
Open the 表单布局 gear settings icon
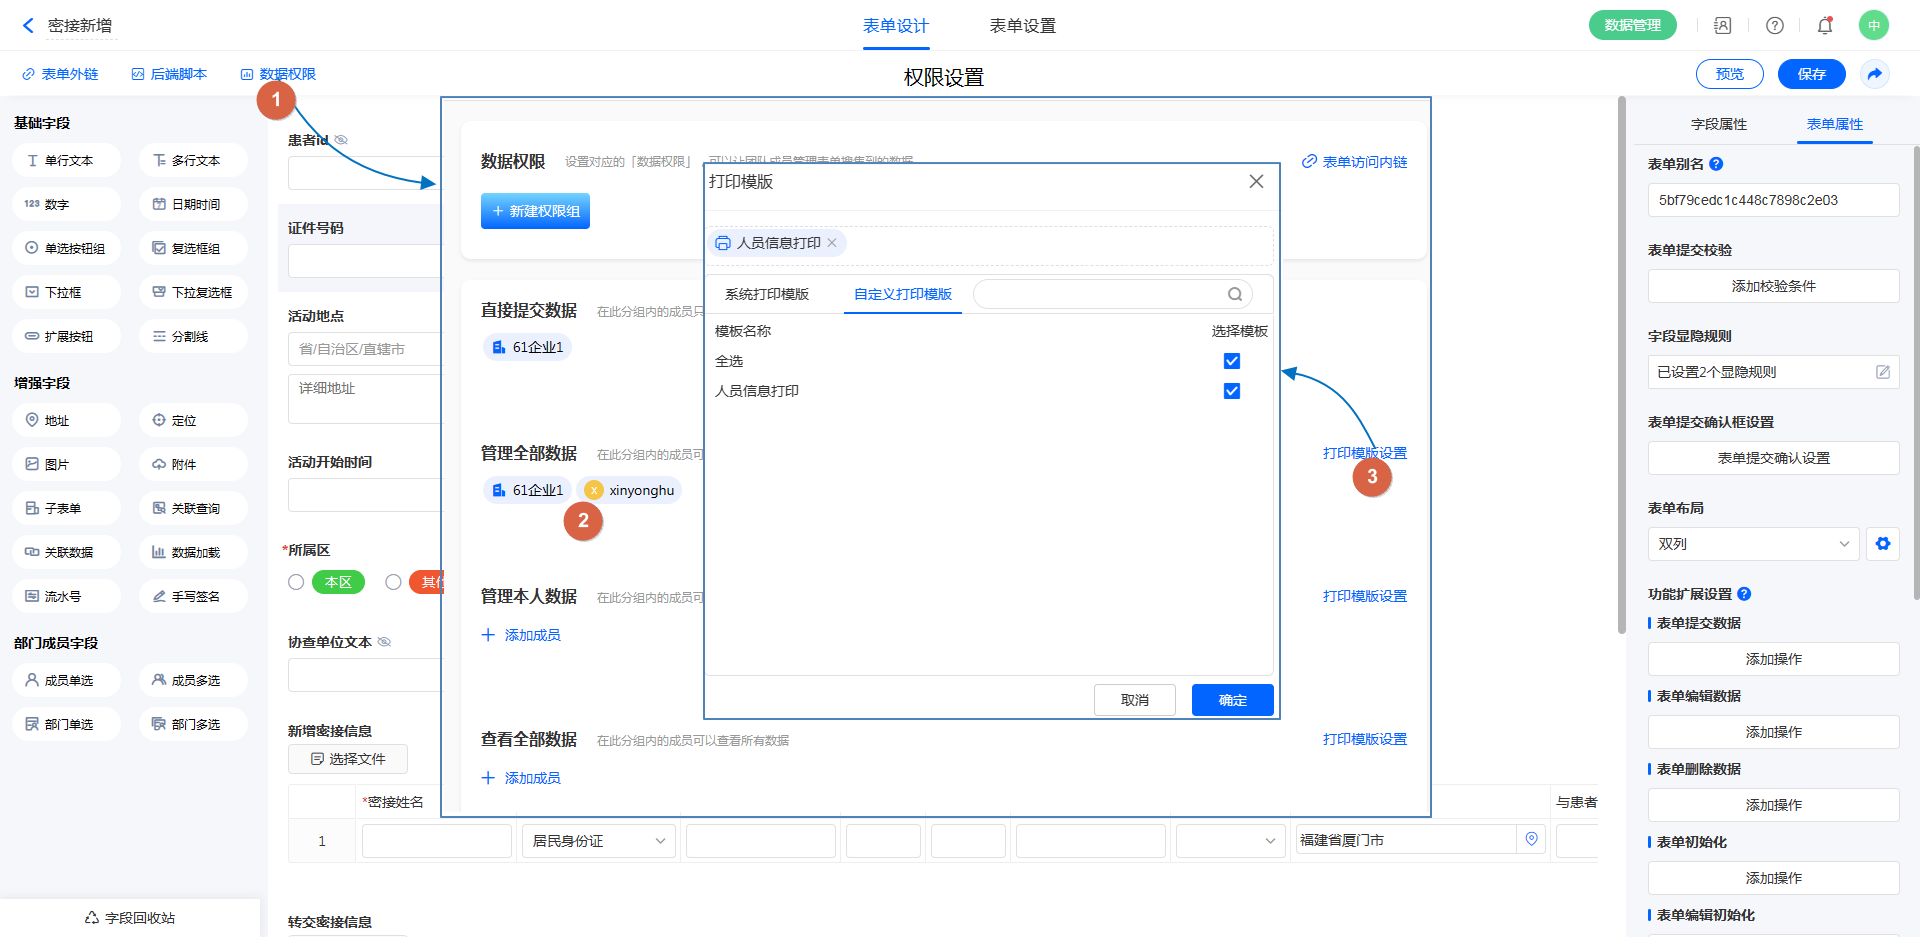[x=1882, y=544]
